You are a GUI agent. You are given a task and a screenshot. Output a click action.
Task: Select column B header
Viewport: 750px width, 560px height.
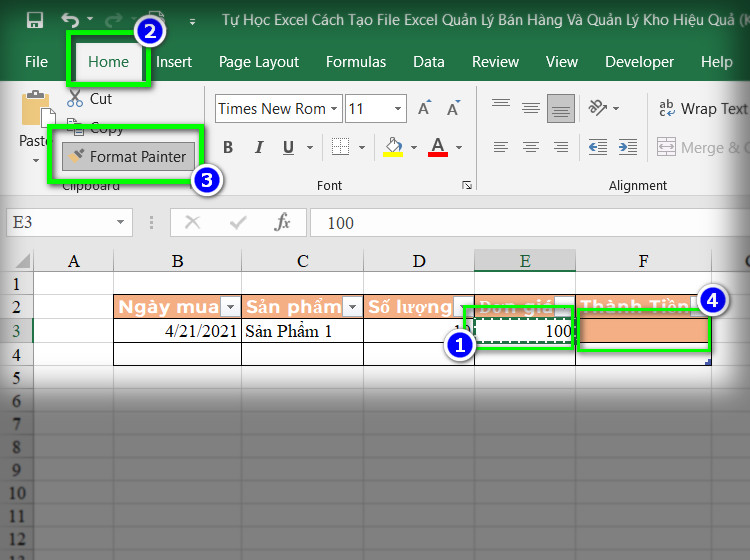[177, 261]
